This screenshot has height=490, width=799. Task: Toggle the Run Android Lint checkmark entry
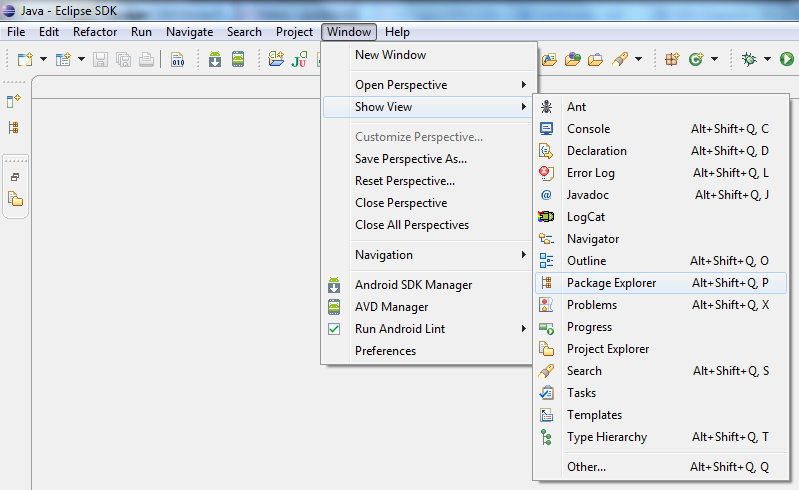click(429, 329)
